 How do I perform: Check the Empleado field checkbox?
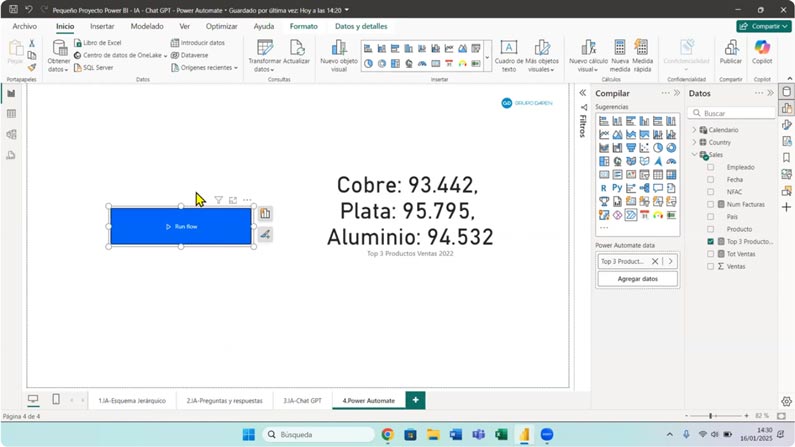coord(711,167)
